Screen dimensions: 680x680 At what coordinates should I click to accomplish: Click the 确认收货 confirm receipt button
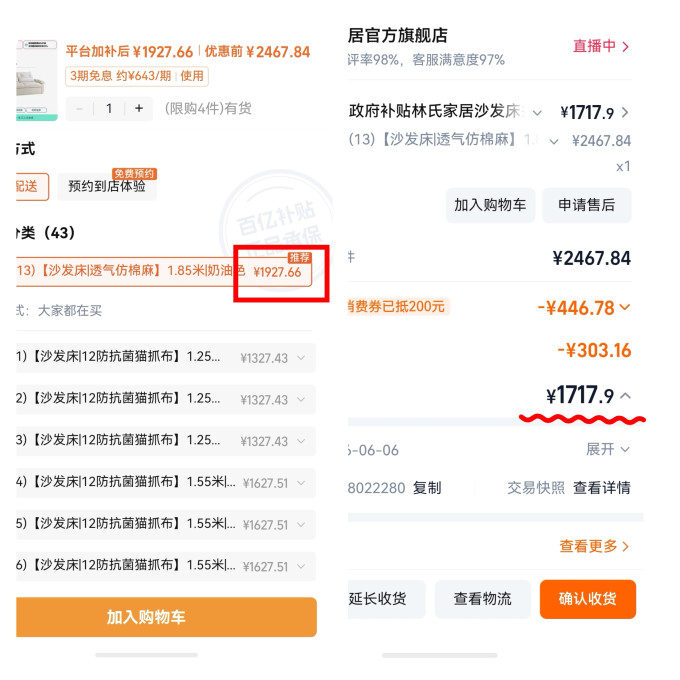(588, 599)
